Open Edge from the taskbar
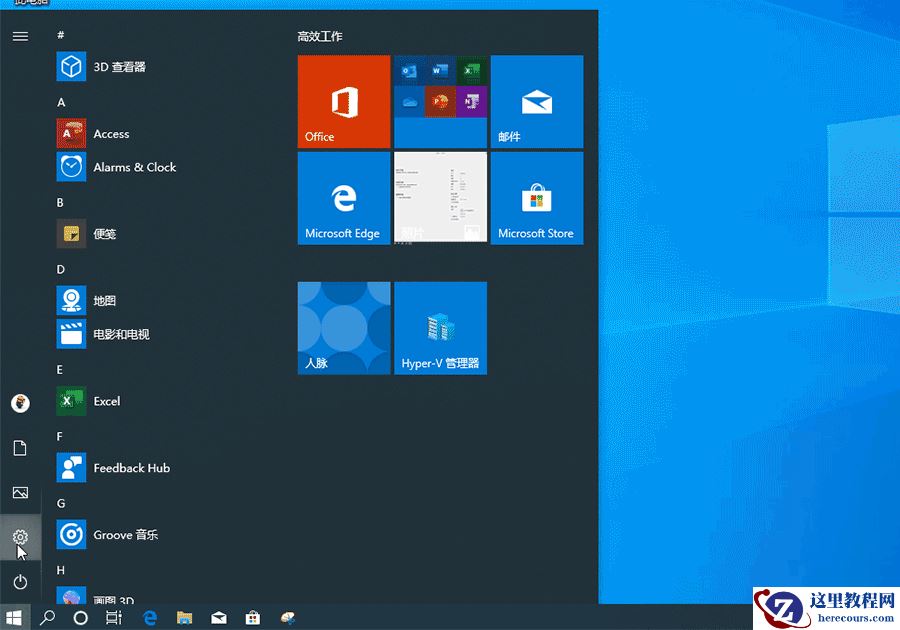Image resolution: width=900 pixels, height=630 pixels. pyautogui.click(x=150, y=617)
